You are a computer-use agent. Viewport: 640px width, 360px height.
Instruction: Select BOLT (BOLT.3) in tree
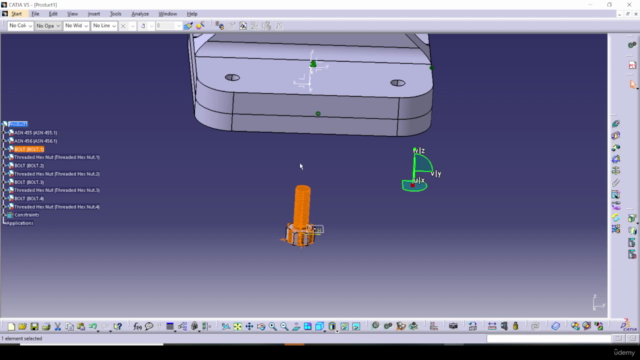pos(29,182)
